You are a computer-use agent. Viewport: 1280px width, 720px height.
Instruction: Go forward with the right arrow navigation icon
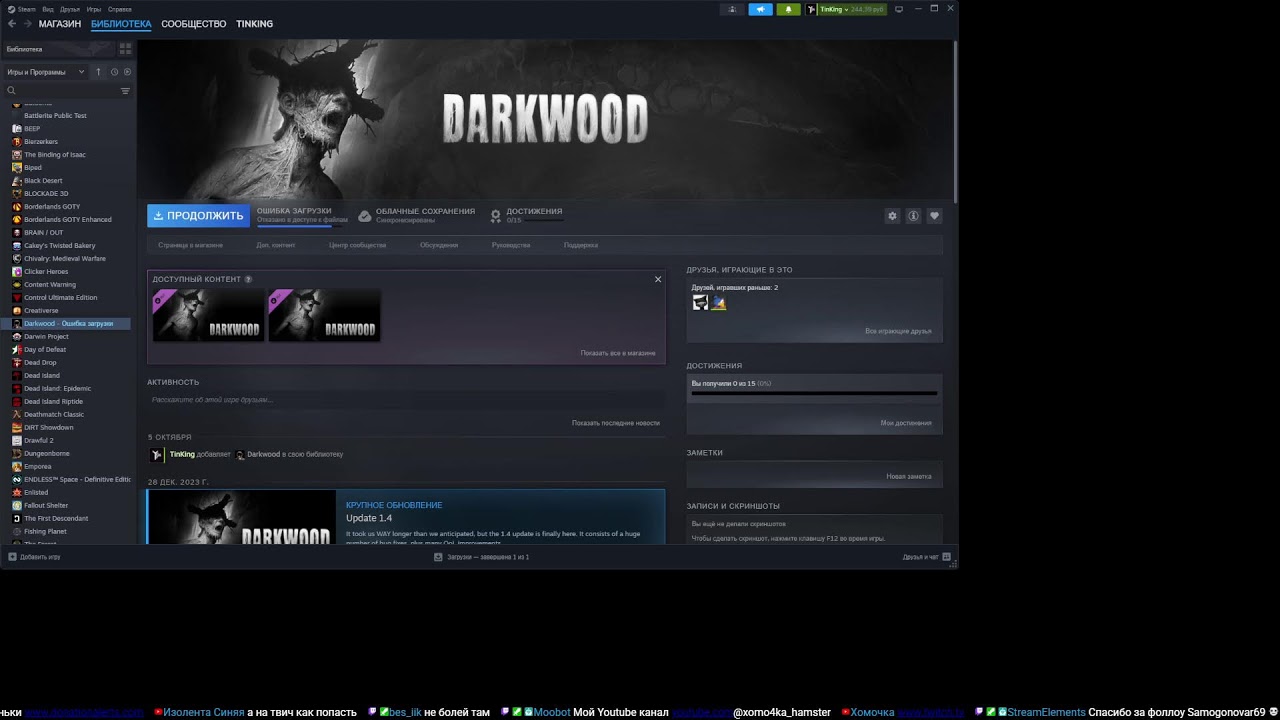click(26, 24)
